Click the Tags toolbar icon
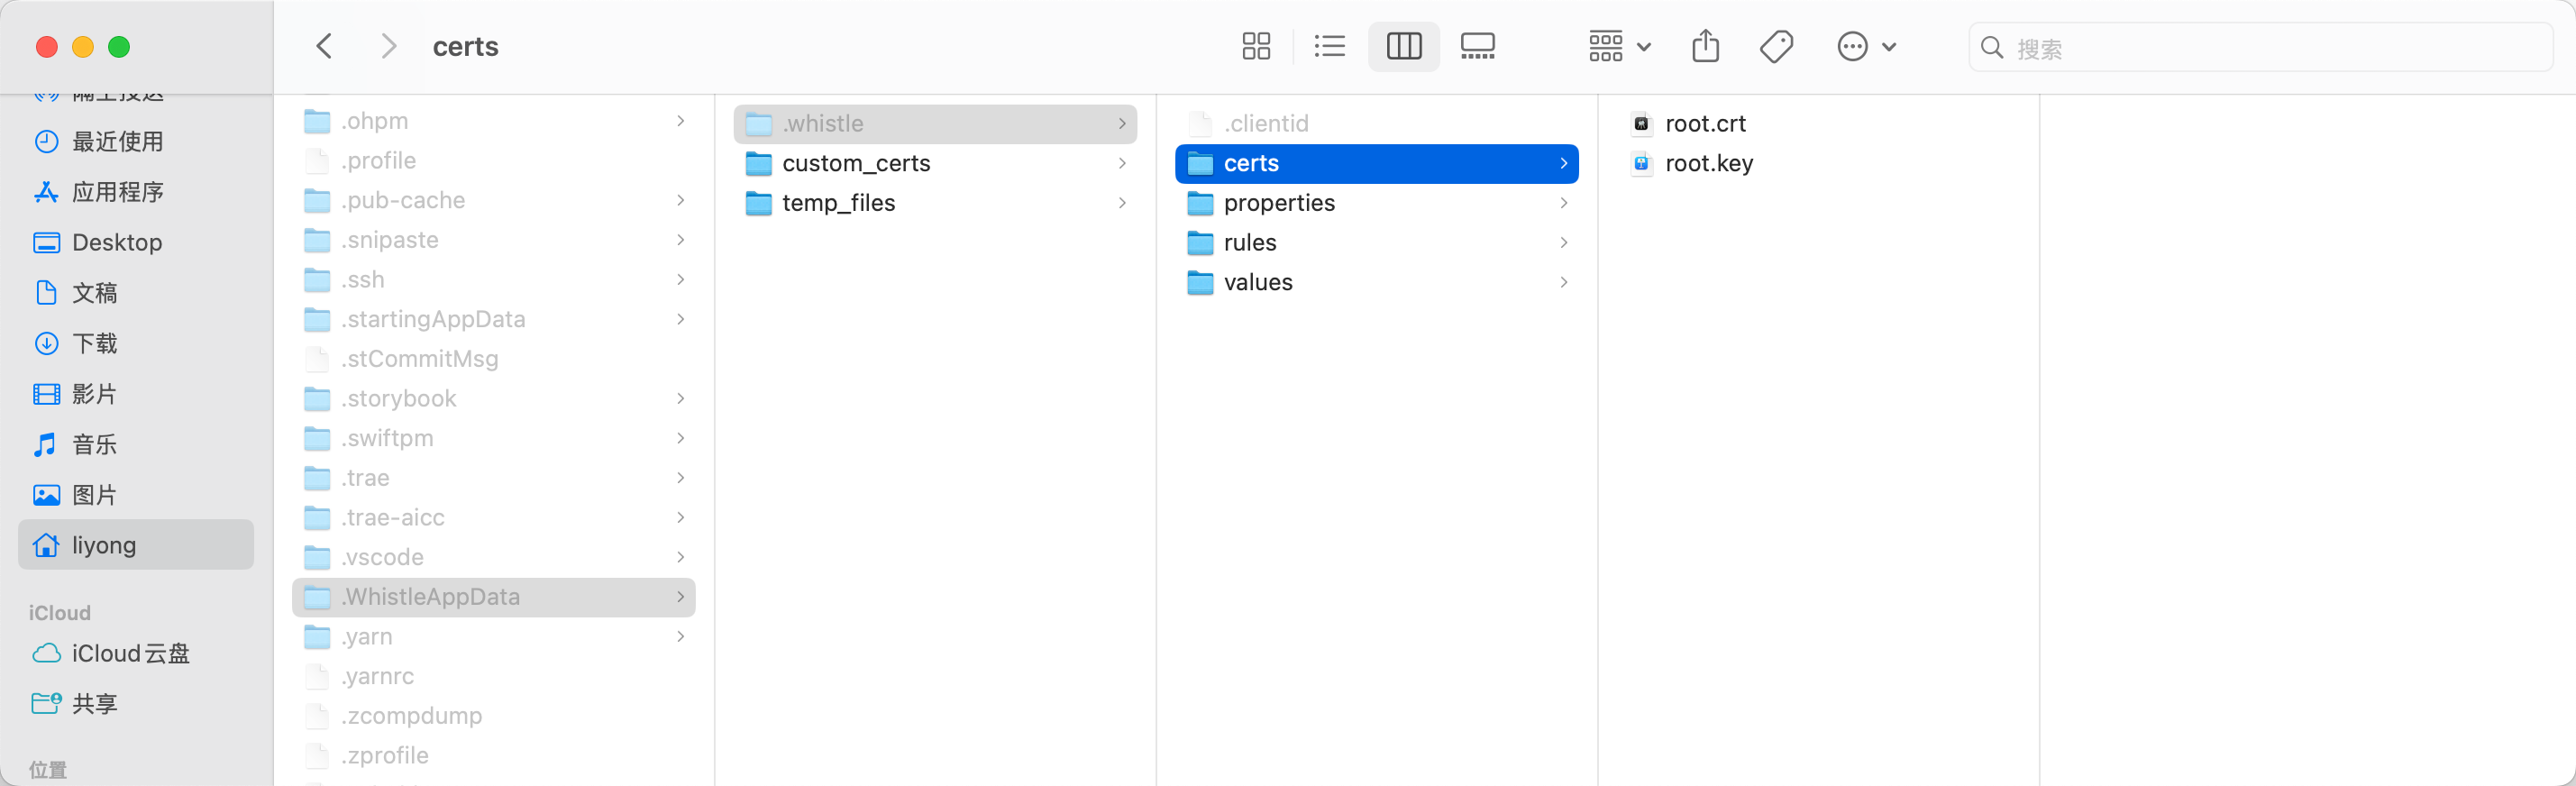 coord(1777,47)
